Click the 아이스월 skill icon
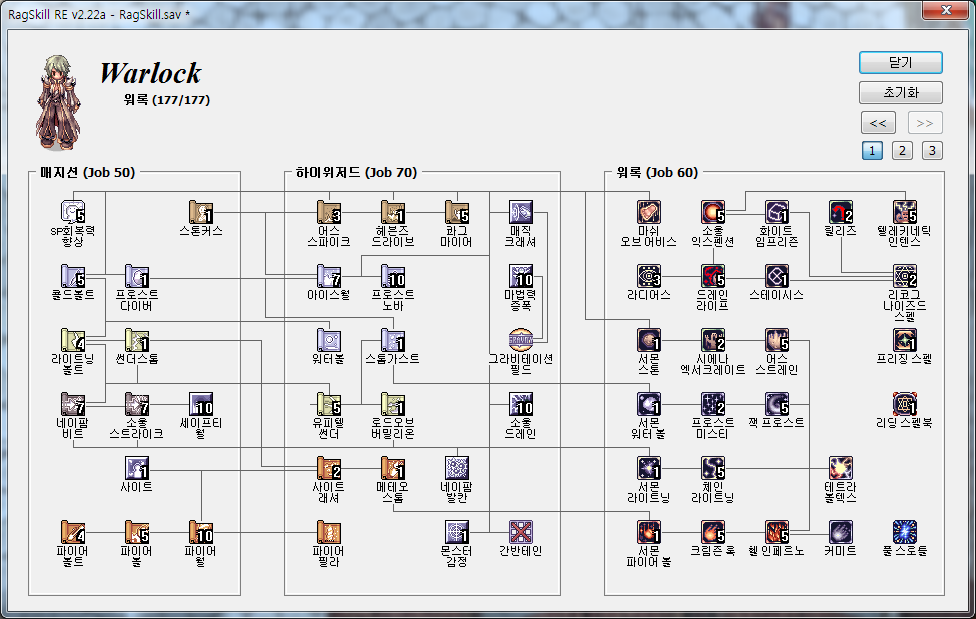The image size is (976, 619). coord(329,276)
